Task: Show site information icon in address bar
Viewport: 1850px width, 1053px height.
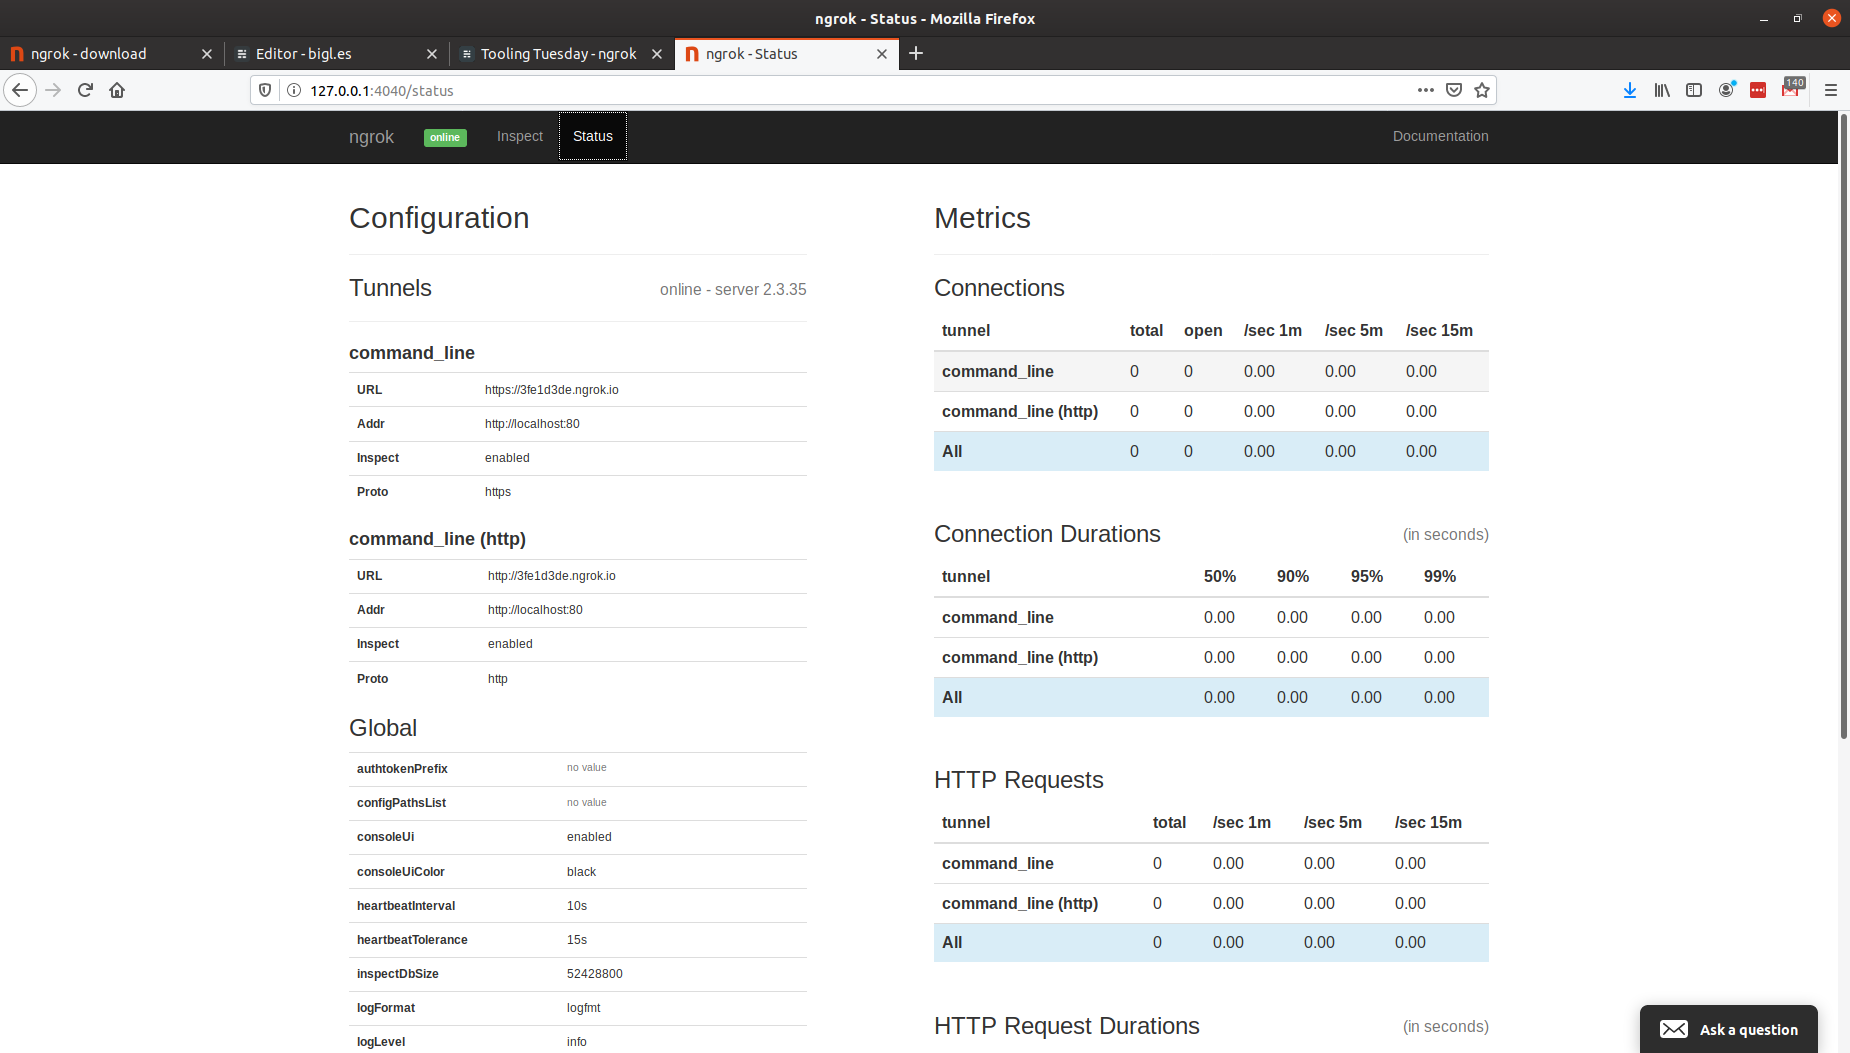Action: tap(294, 90)
